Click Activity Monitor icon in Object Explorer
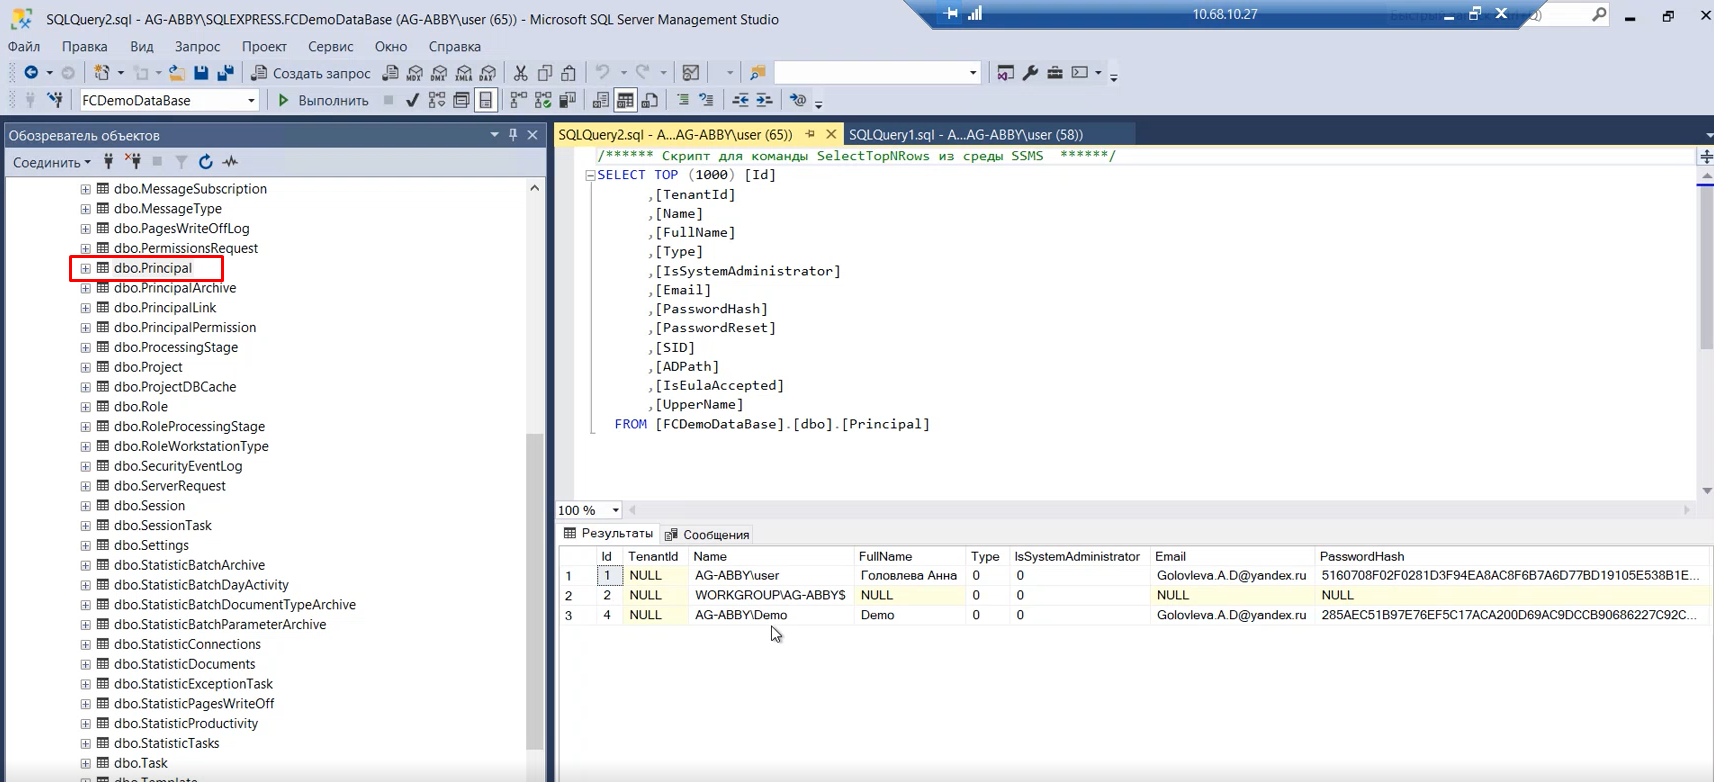The width and height of the screenshot is (1714, 782). (230, 161)
